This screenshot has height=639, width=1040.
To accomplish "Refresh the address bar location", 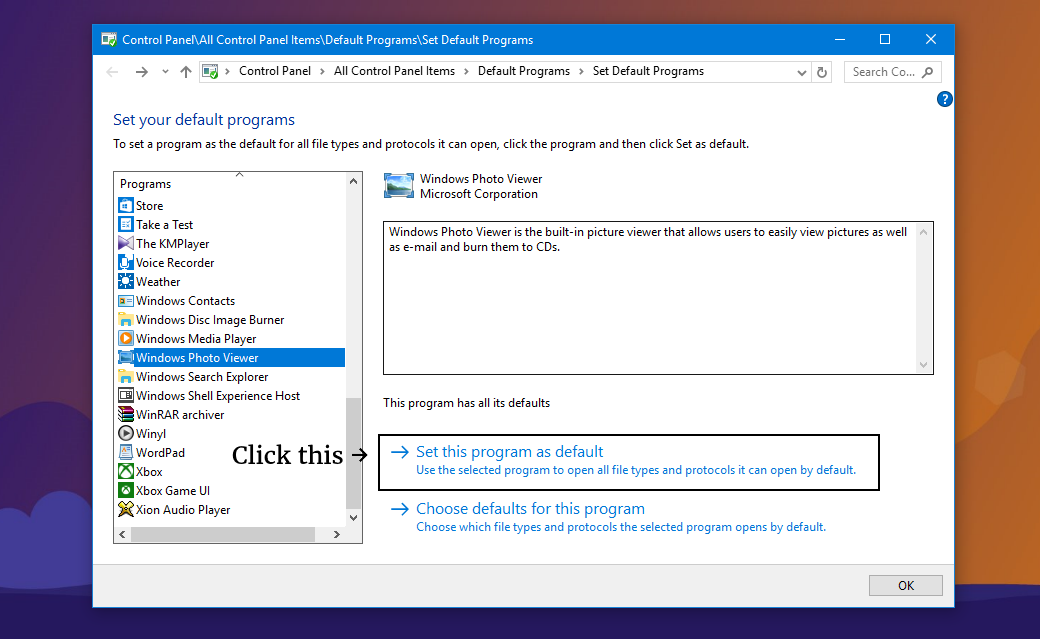I will click(822, 72).
